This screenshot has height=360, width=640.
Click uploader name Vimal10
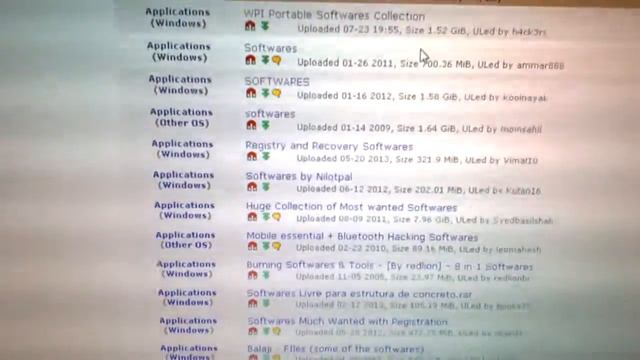pos(520,160)
